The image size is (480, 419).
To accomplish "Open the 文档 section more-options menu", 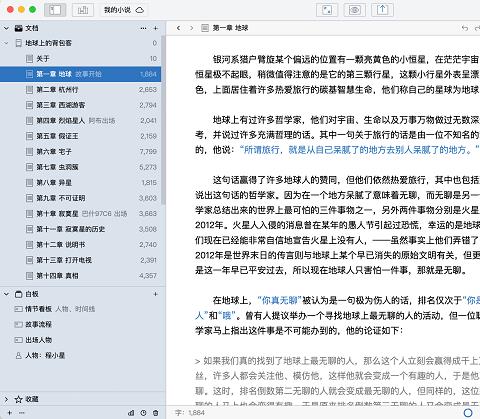I will point(143,28).
